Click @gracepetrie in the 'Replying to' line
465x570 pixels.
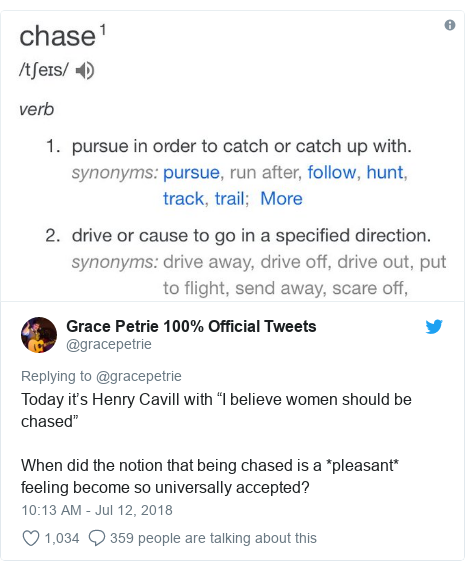pyautogui.click(x=139, y=376)
